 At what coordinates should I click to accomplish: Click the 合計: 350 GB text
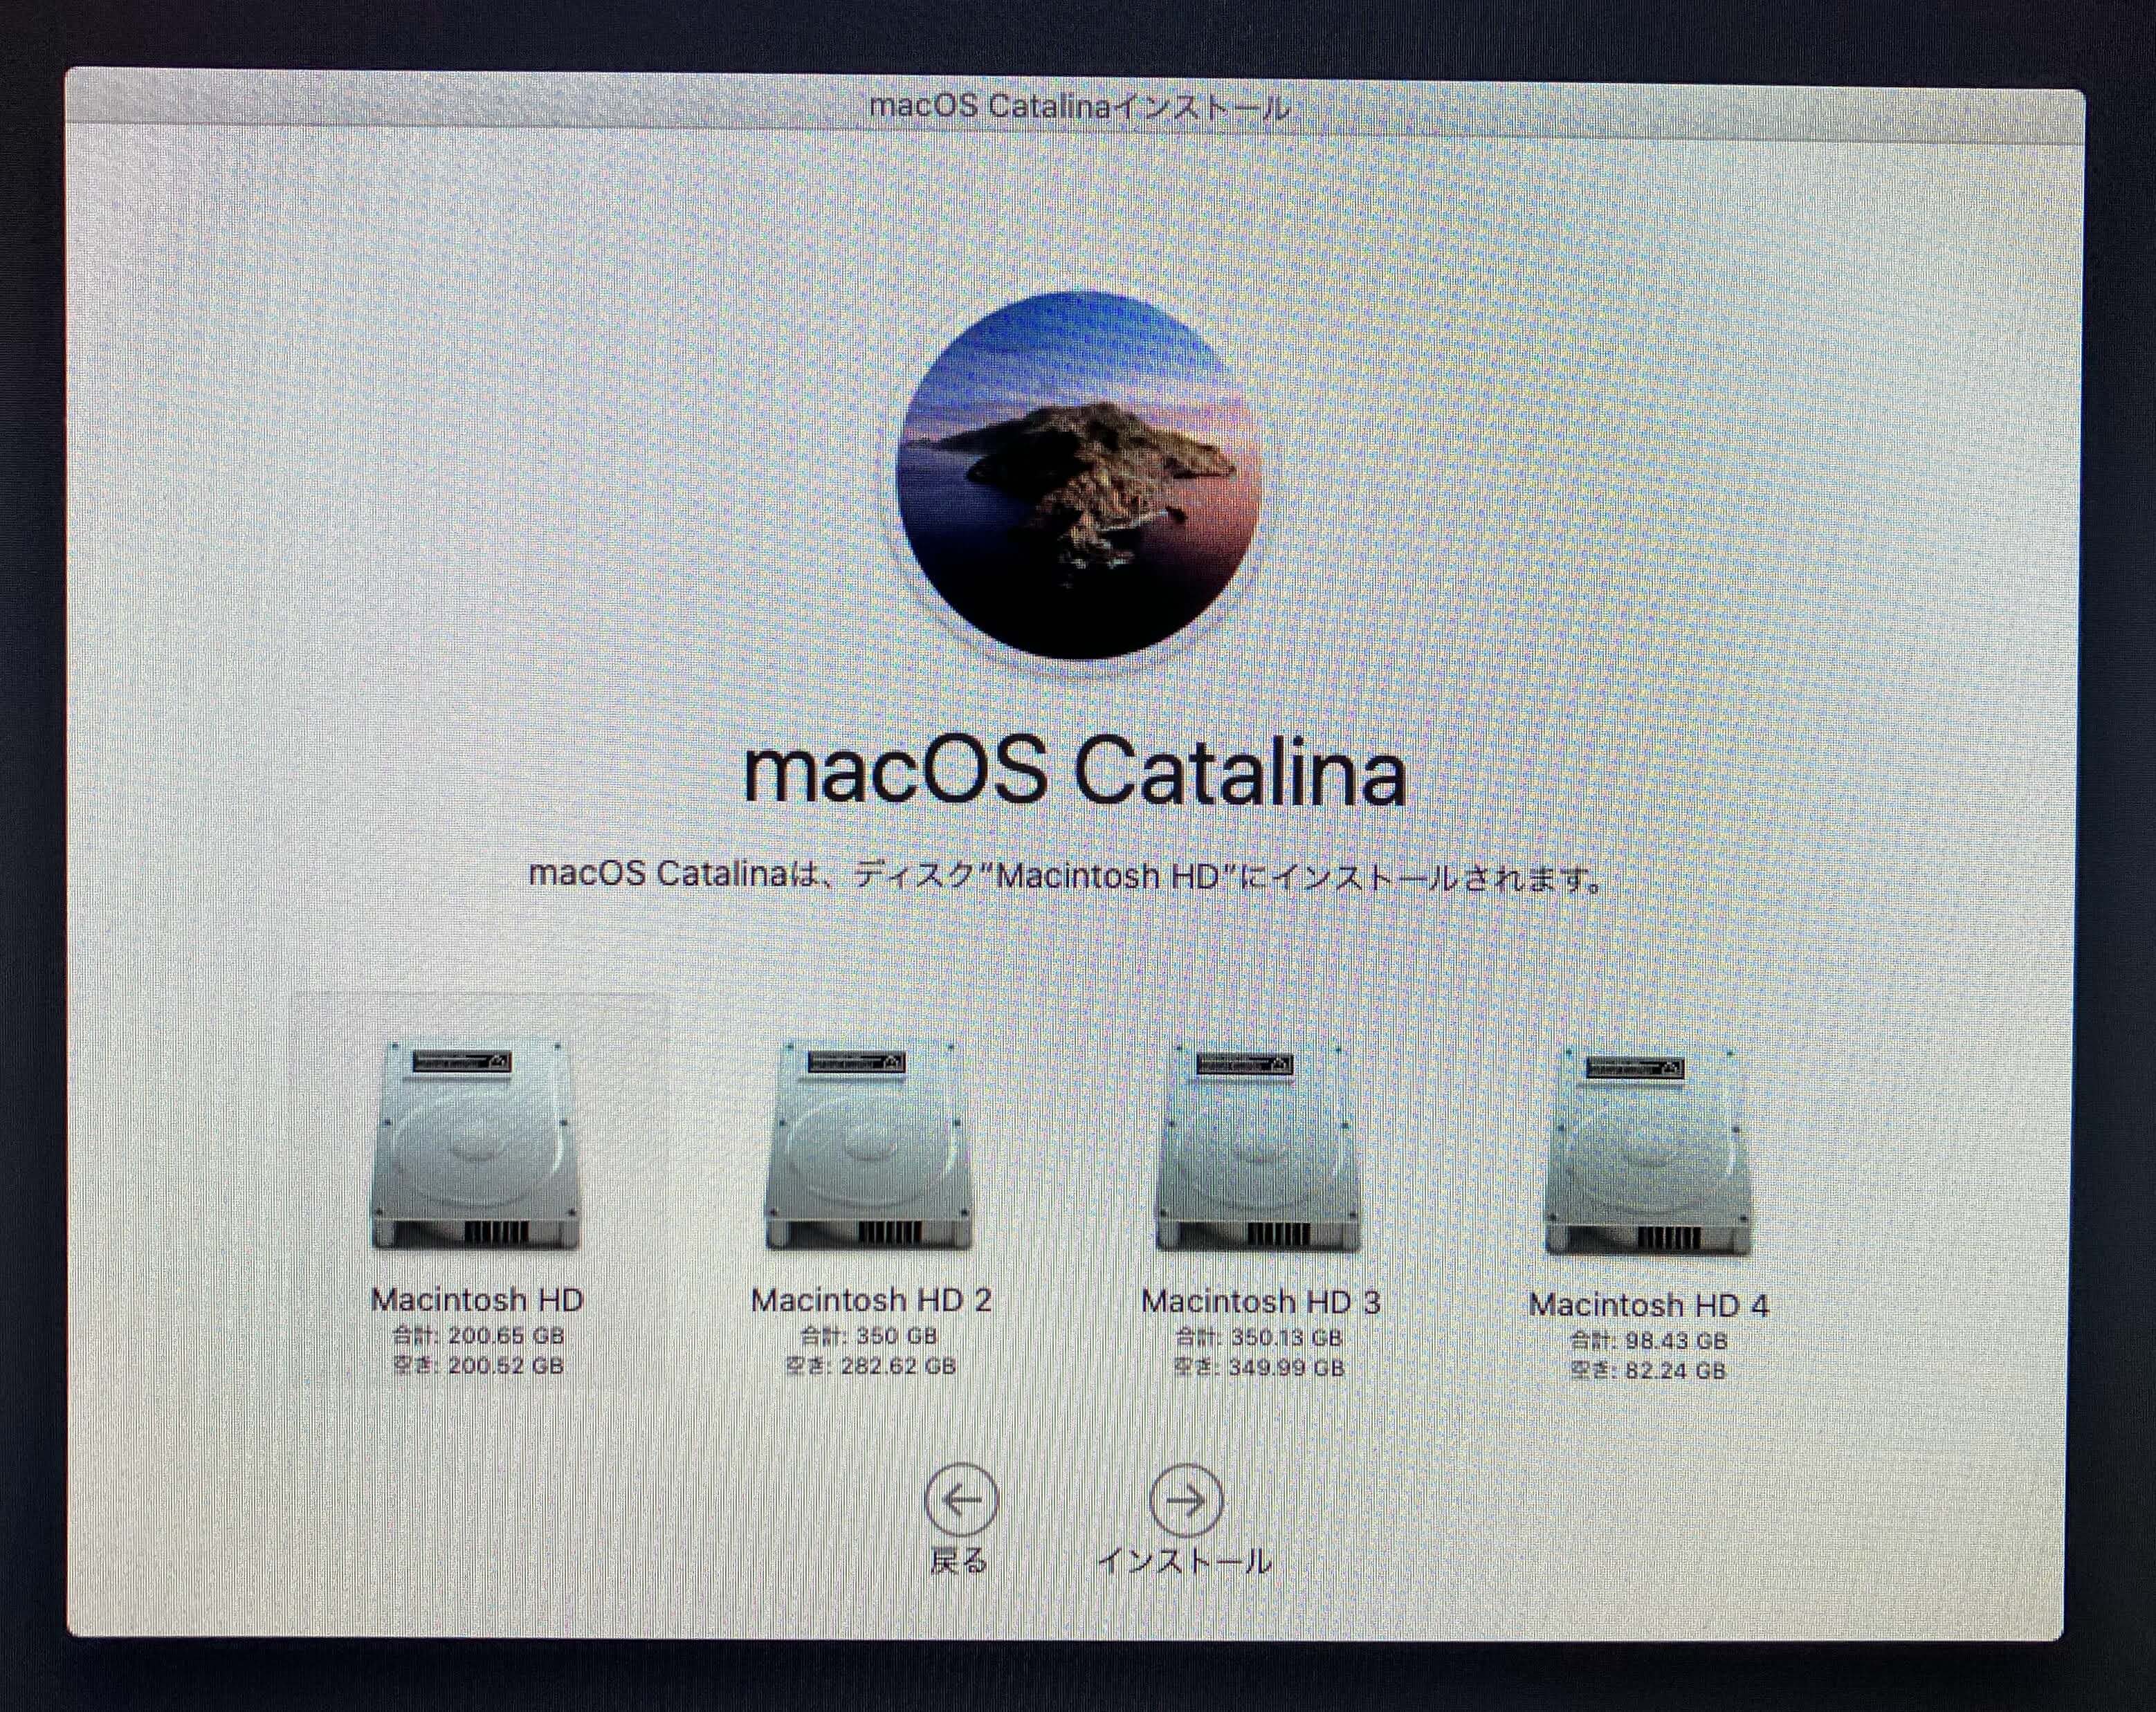(868, 1336)
